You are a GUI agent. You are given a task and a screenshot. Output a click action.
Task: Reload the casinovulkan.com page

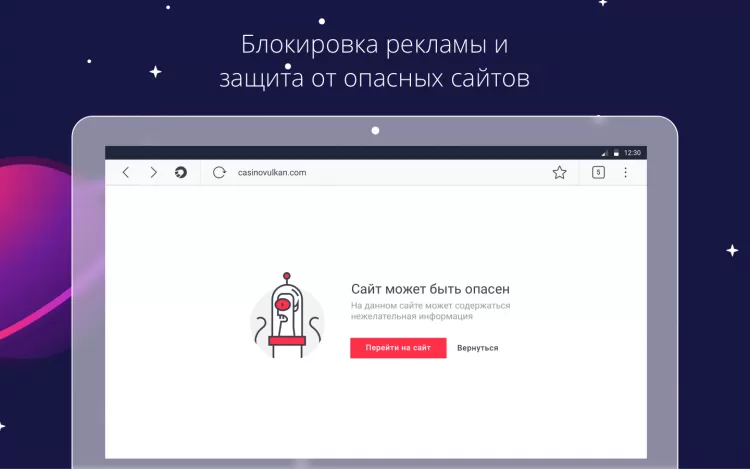point(219,173)
